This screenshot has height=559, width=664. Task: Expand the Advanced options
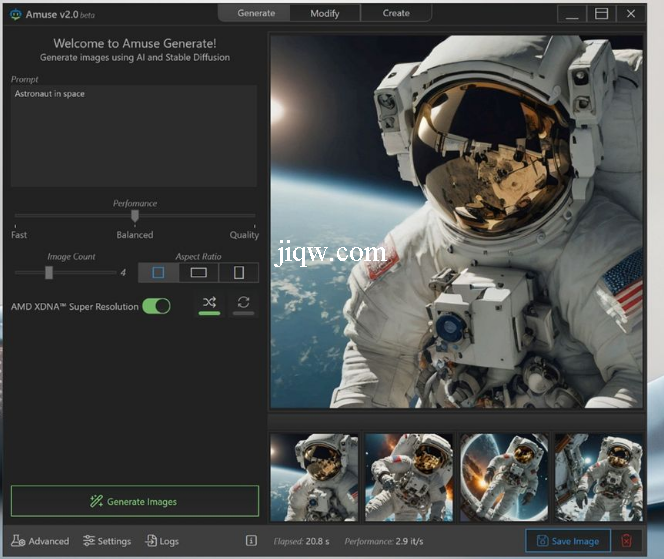41,541
